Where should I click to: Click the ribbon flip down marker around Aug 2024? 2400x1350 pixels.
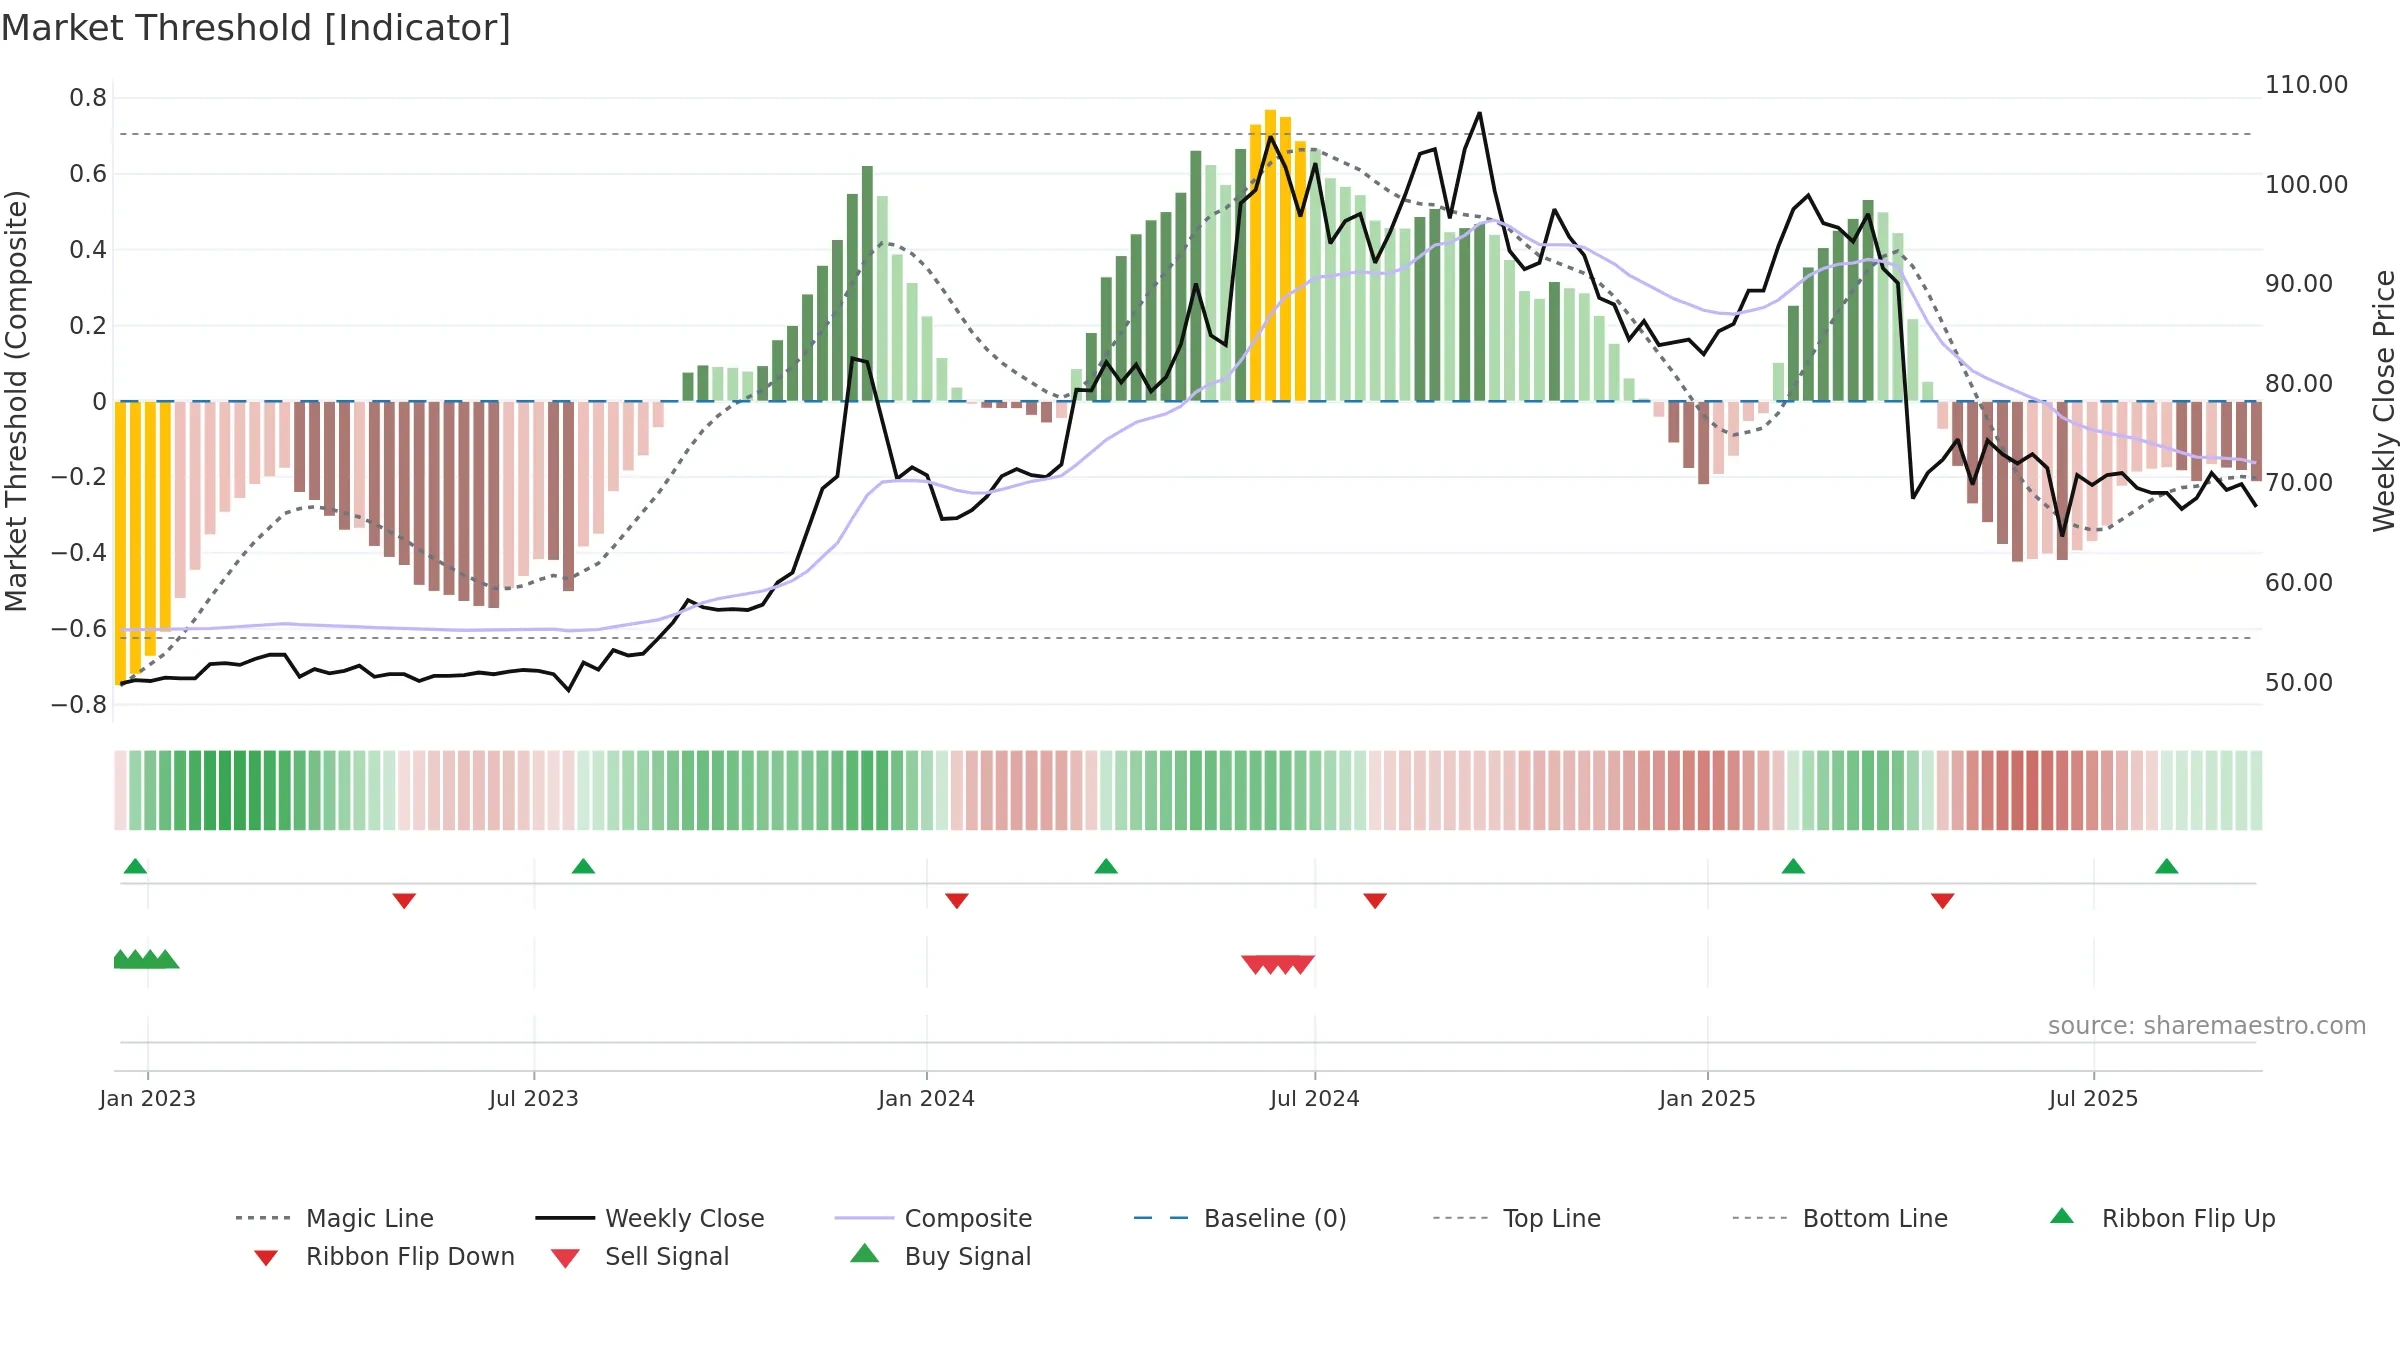pyautogui.click(x=1375, y=901)
